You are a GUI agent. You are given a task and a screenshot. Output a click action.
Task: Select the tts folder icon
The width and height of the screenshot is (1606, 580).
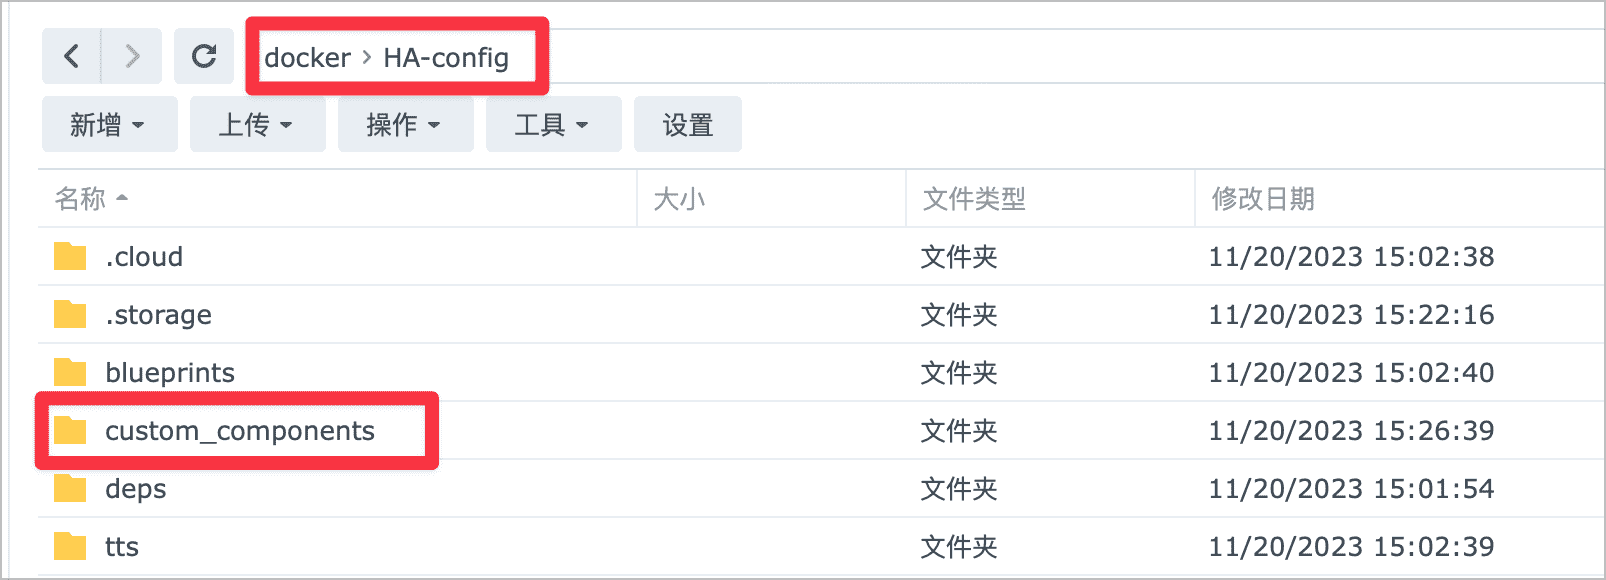[x=70, y=547]
